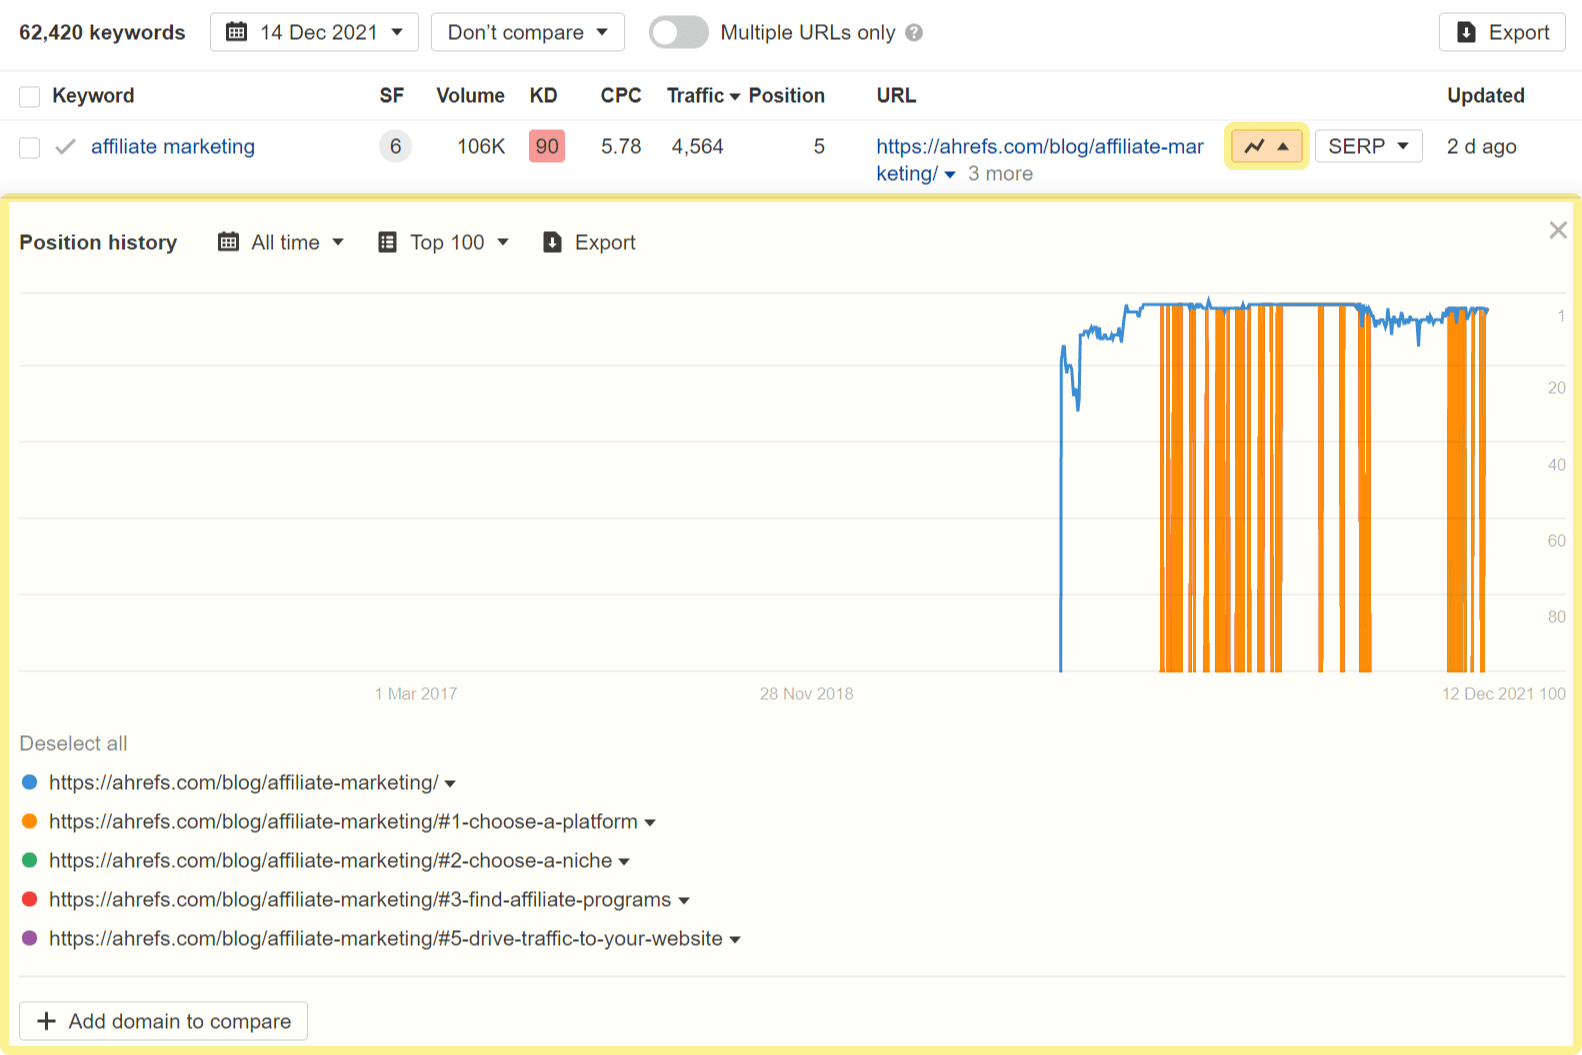Open the affiliate marketing keyword link

tap(172, 147)
